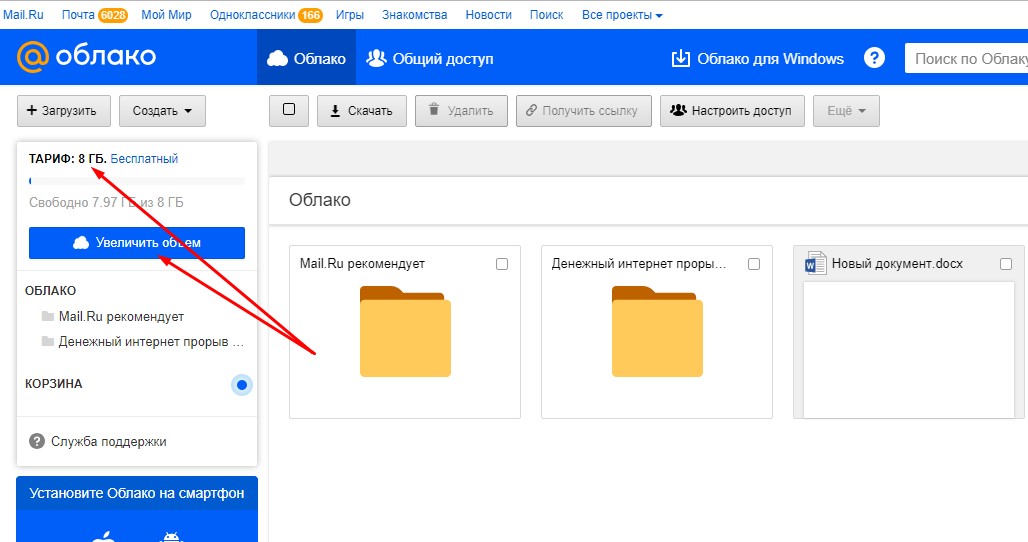Tick the select-all checkbox in toolbar

(288, 109)
